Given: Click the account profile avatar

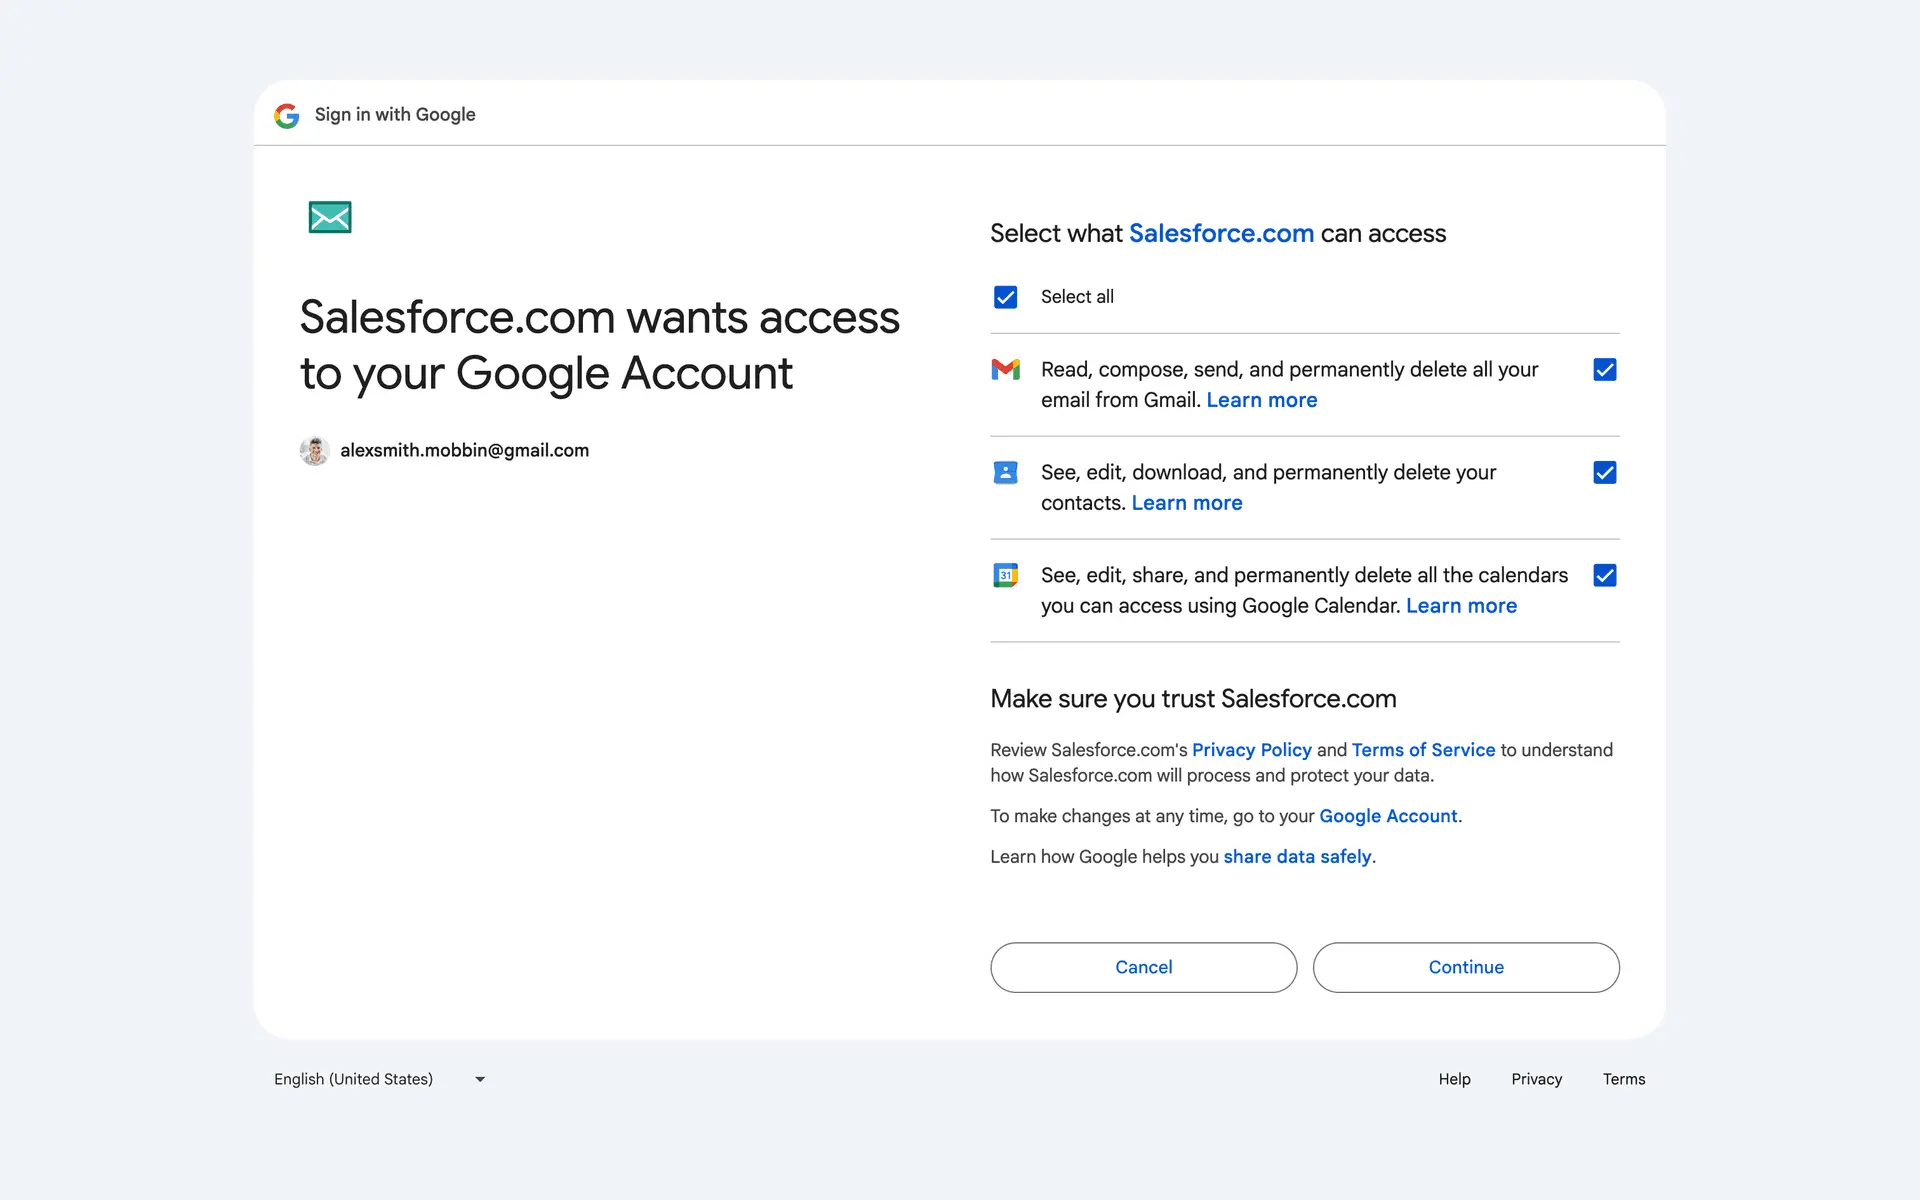Looking at the screenshot, I should click(x=315, y=451).
